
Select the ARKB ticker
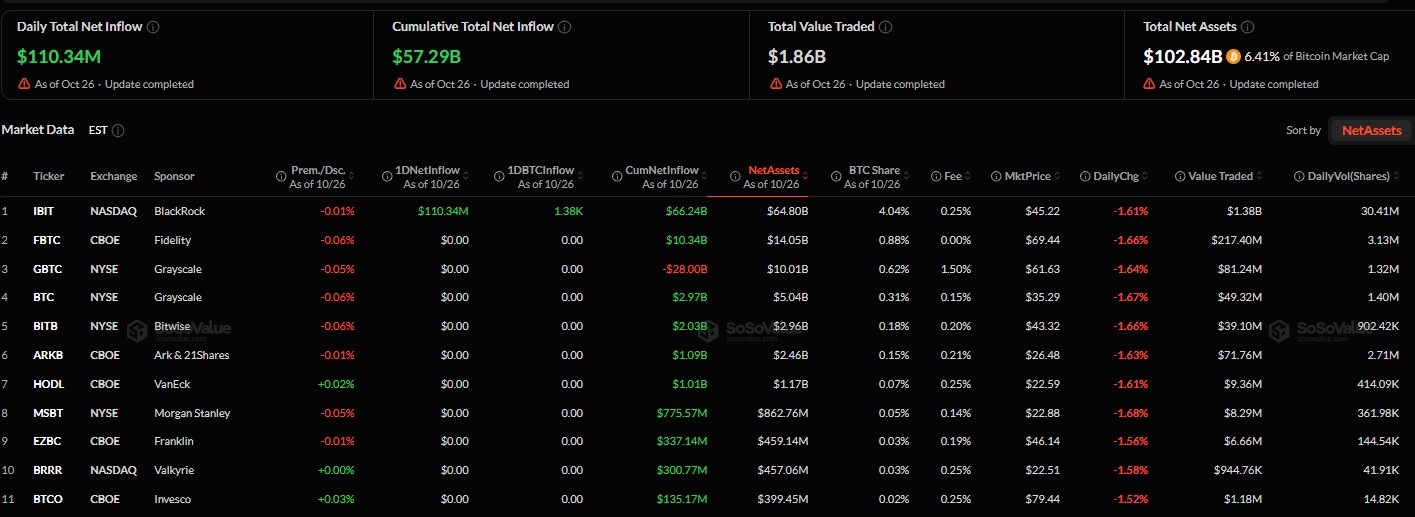coord(46,355)
